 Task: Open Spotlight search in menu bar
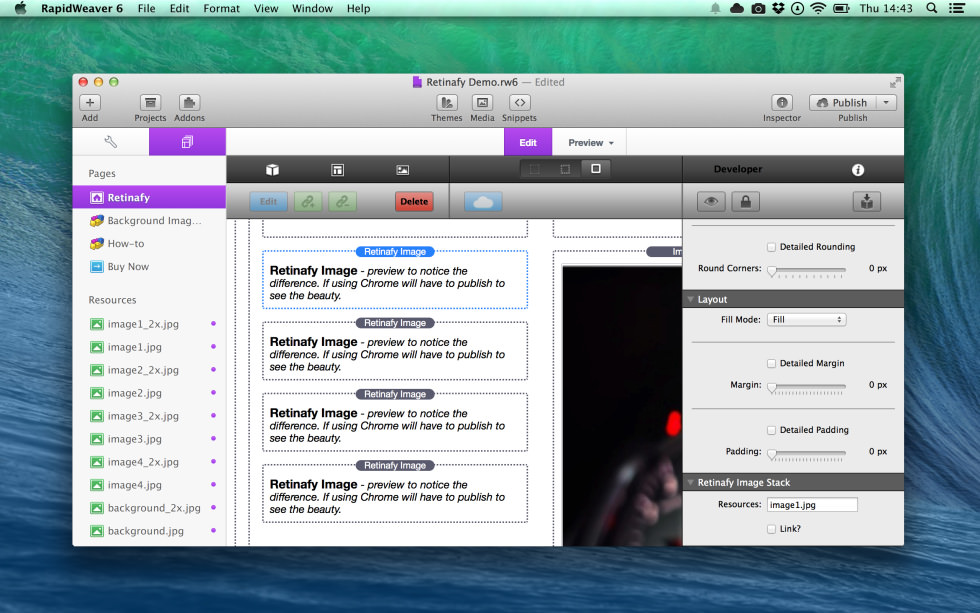[x=931, y=8]
